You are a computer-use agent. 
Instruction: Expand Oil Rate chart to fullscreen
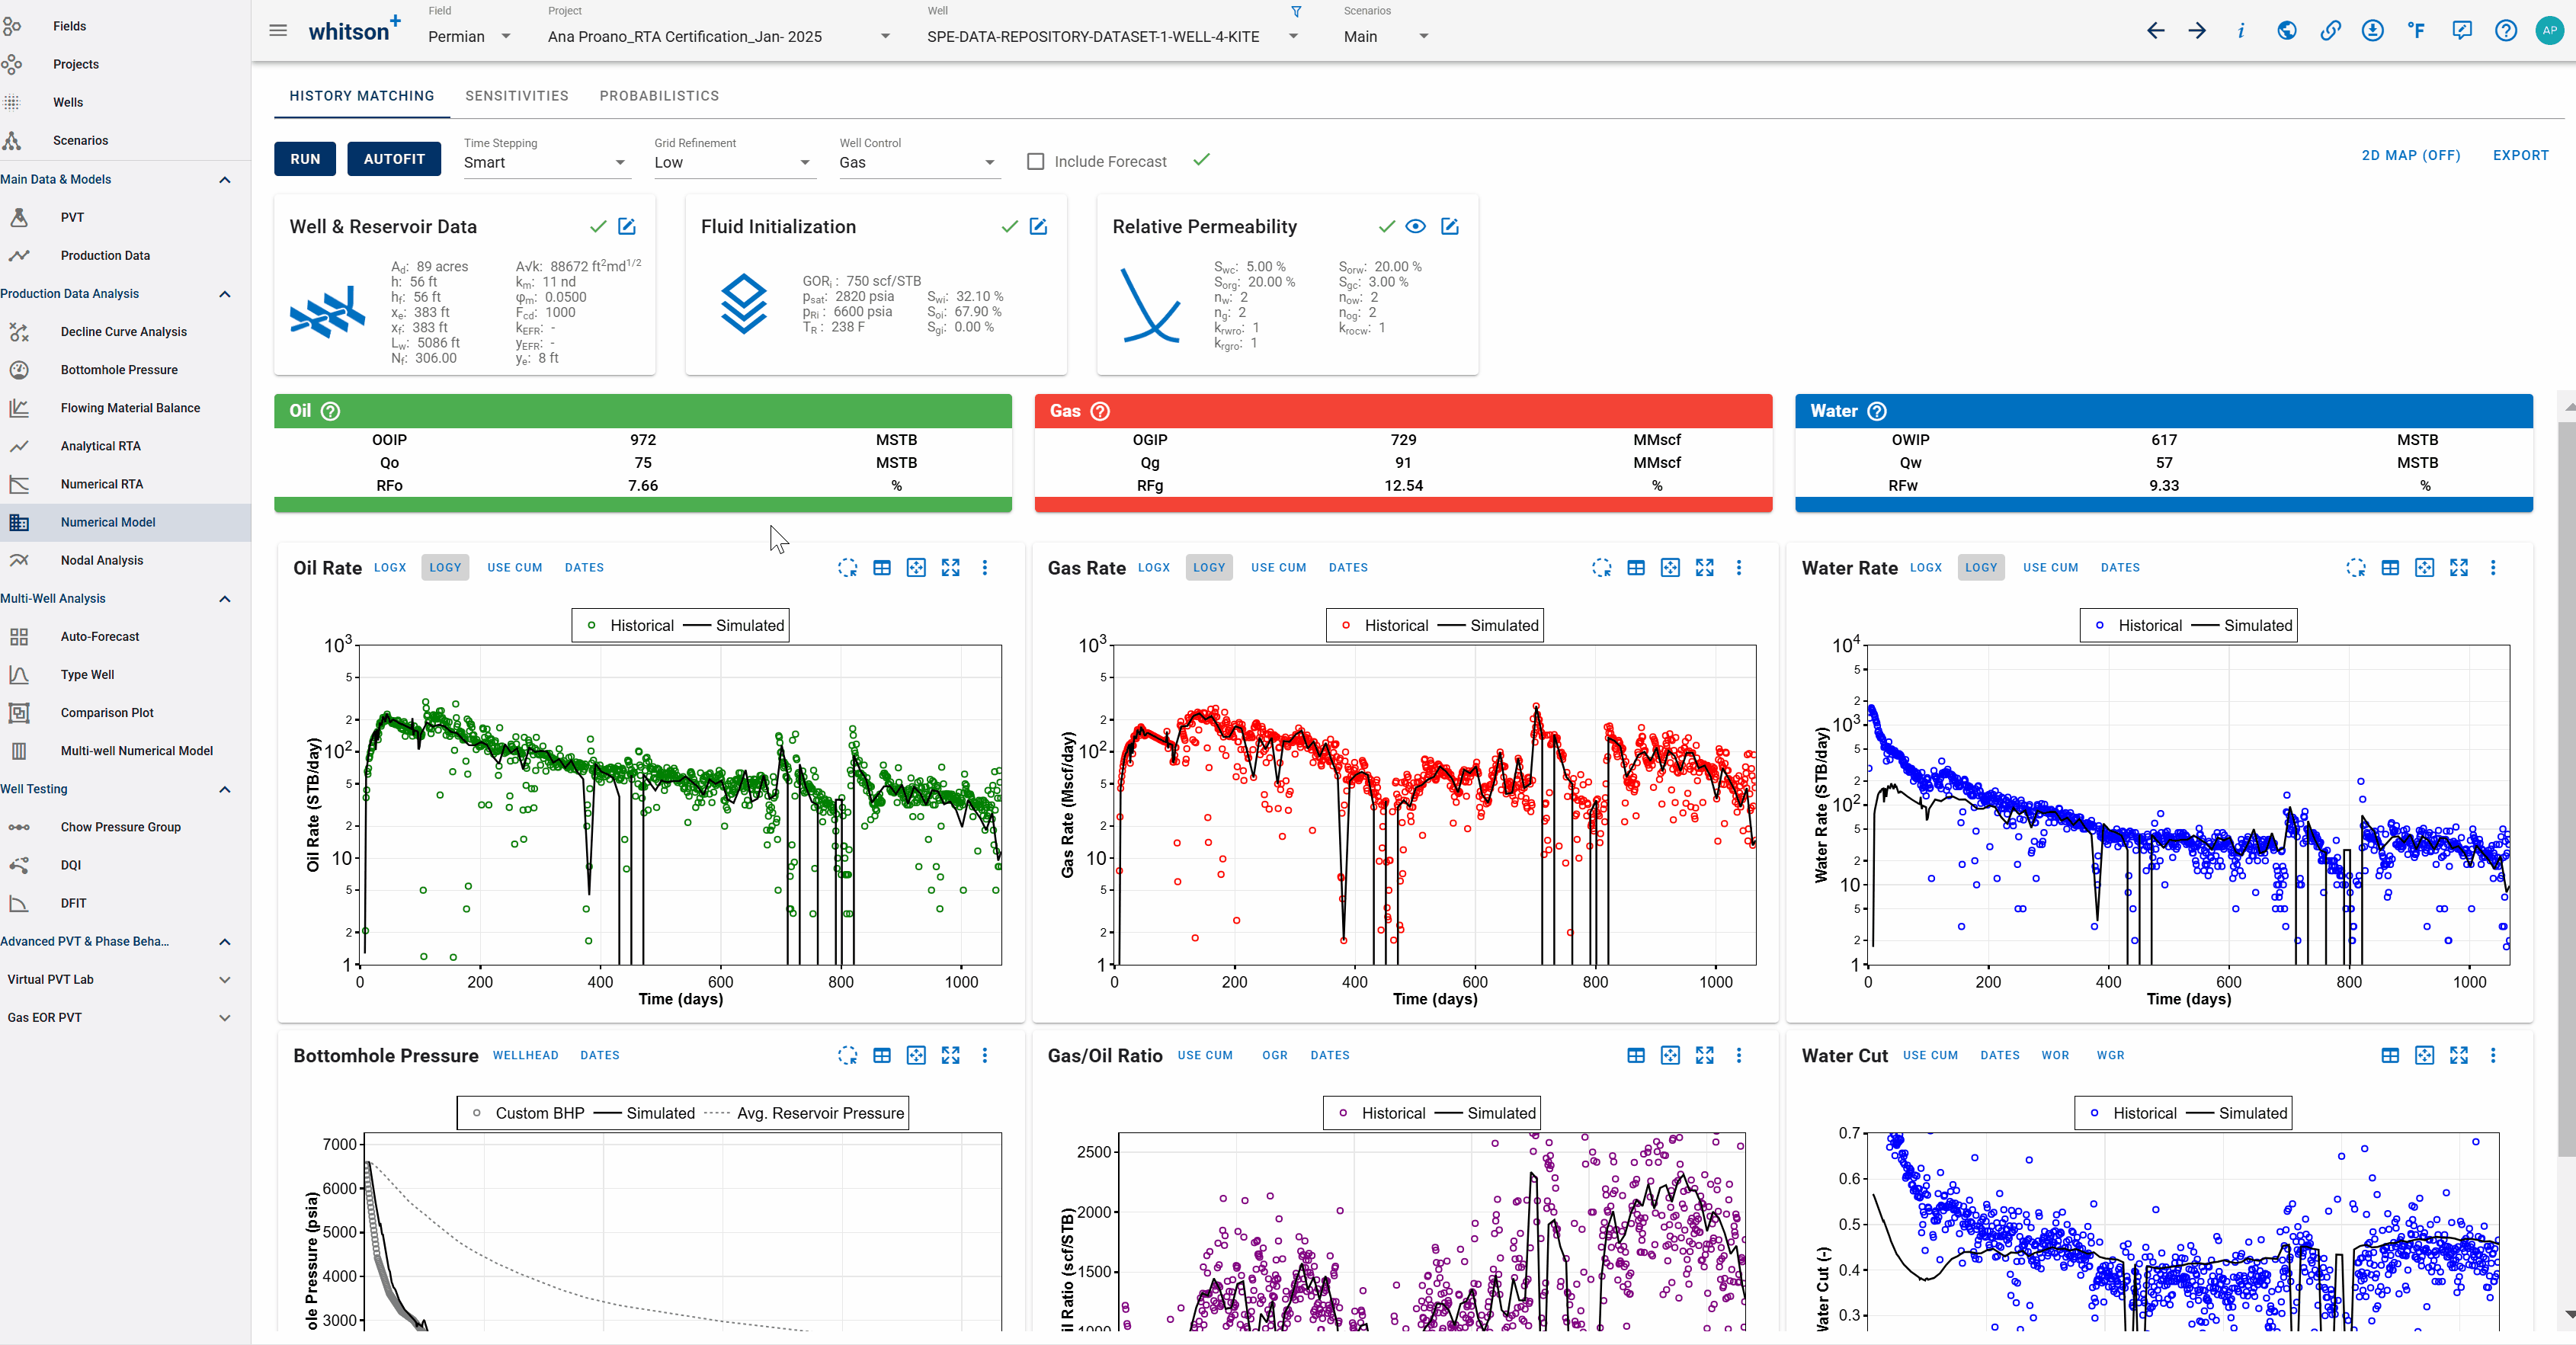[951, 568]
